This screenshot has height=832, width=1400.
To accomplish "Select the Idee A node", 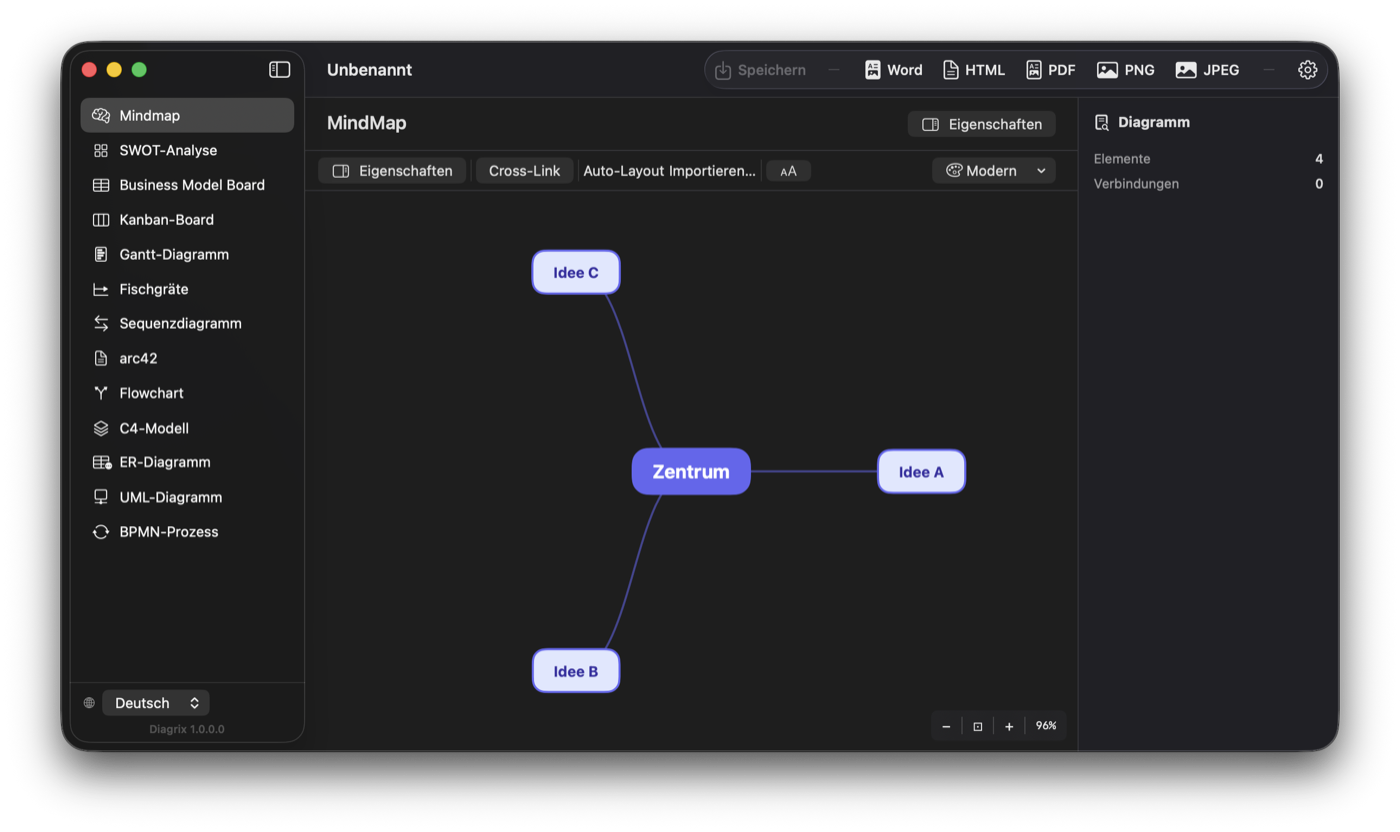I will click(921, 472).
